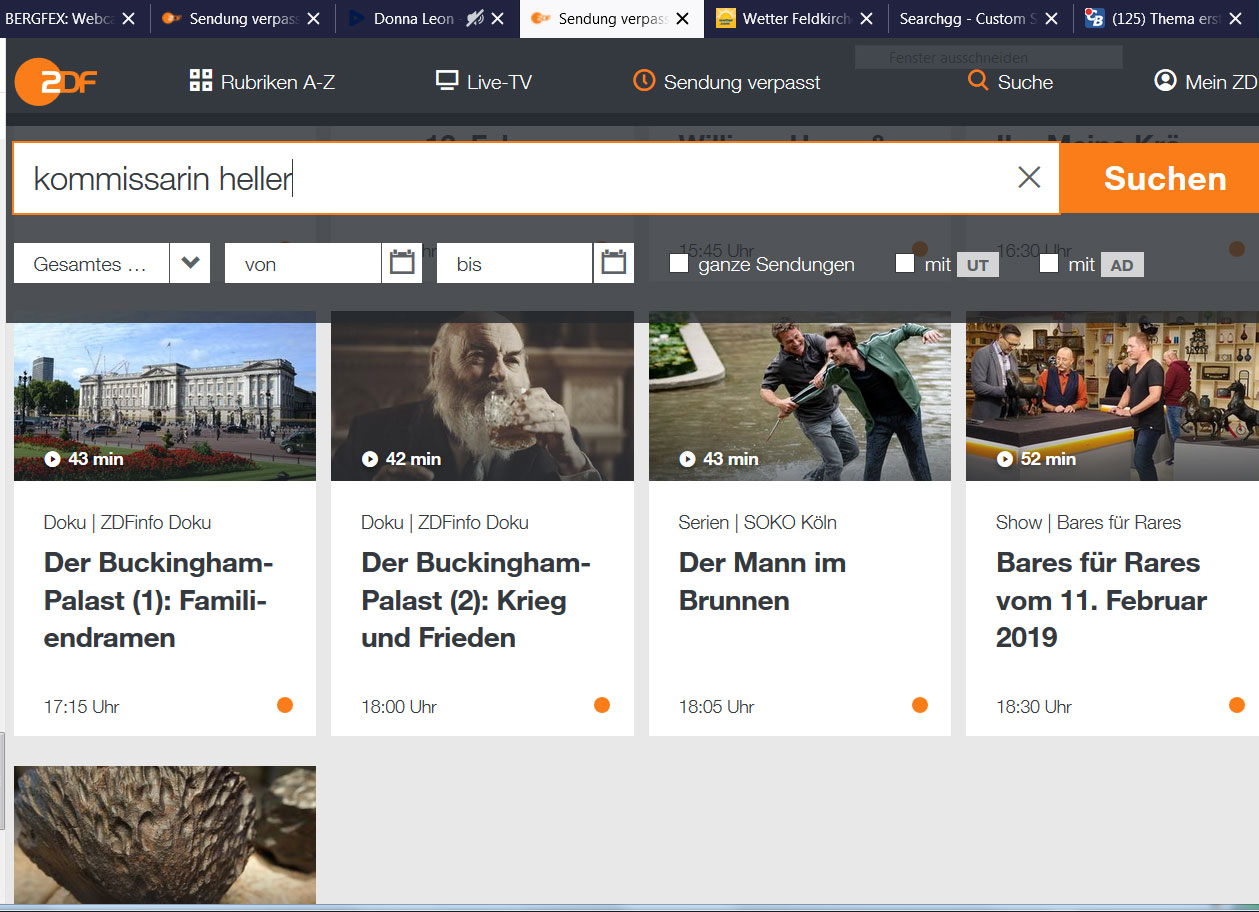Viewport: 1259px width, 912px height.
Task: Open the stone artifact thumbnail at bottom
Action: click(x=165, y=835)
